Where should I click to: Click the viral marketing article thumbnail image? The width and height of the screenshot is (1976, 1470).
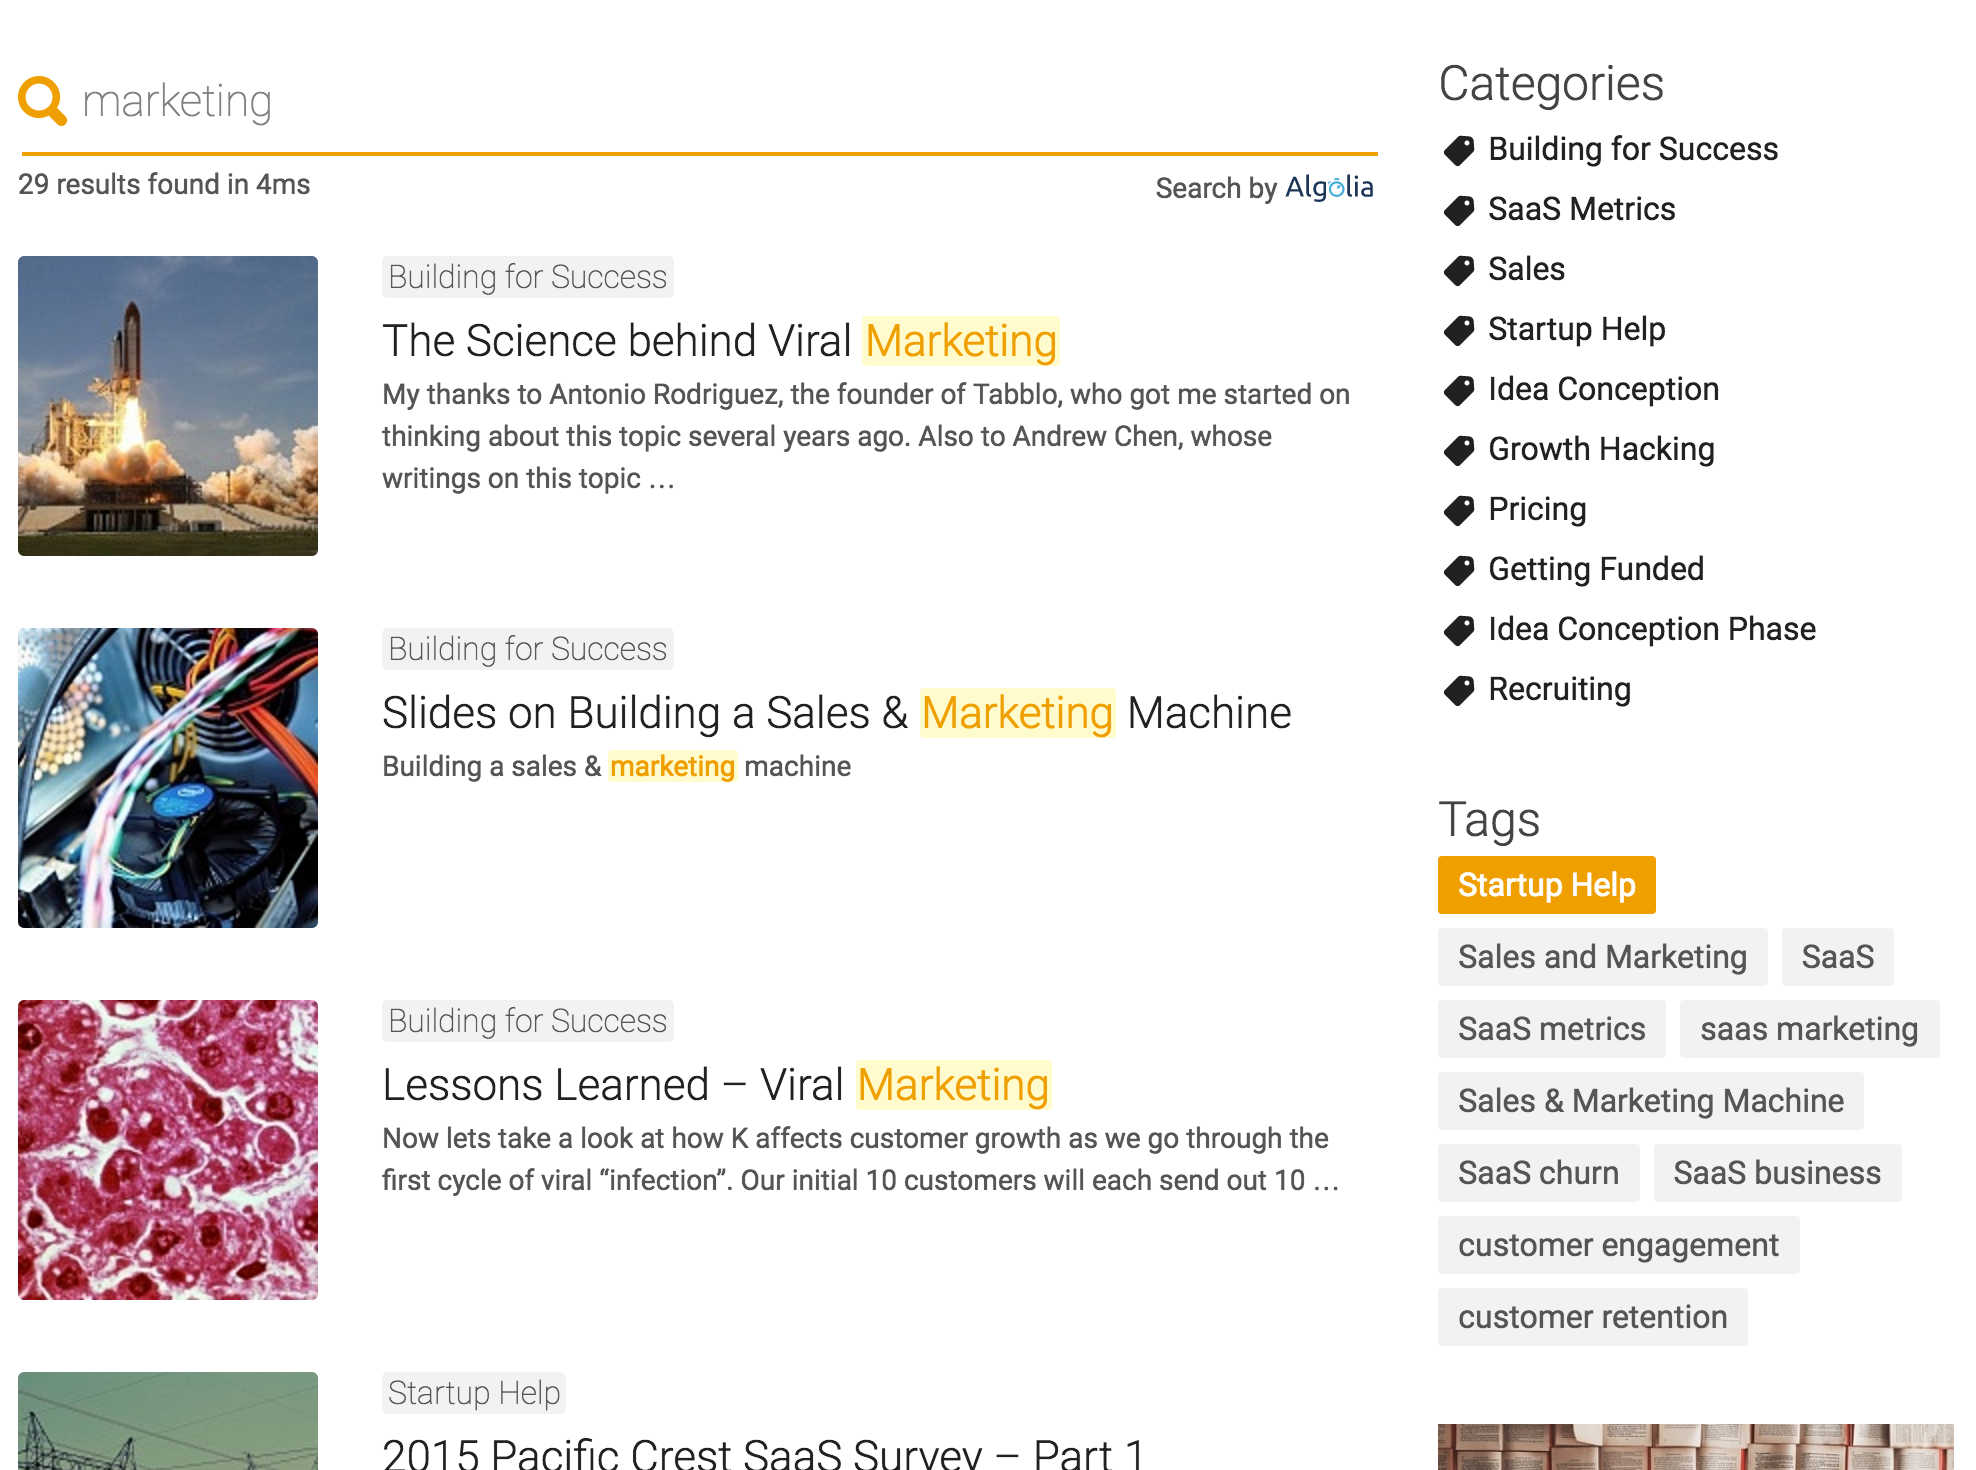coord(168,406)
